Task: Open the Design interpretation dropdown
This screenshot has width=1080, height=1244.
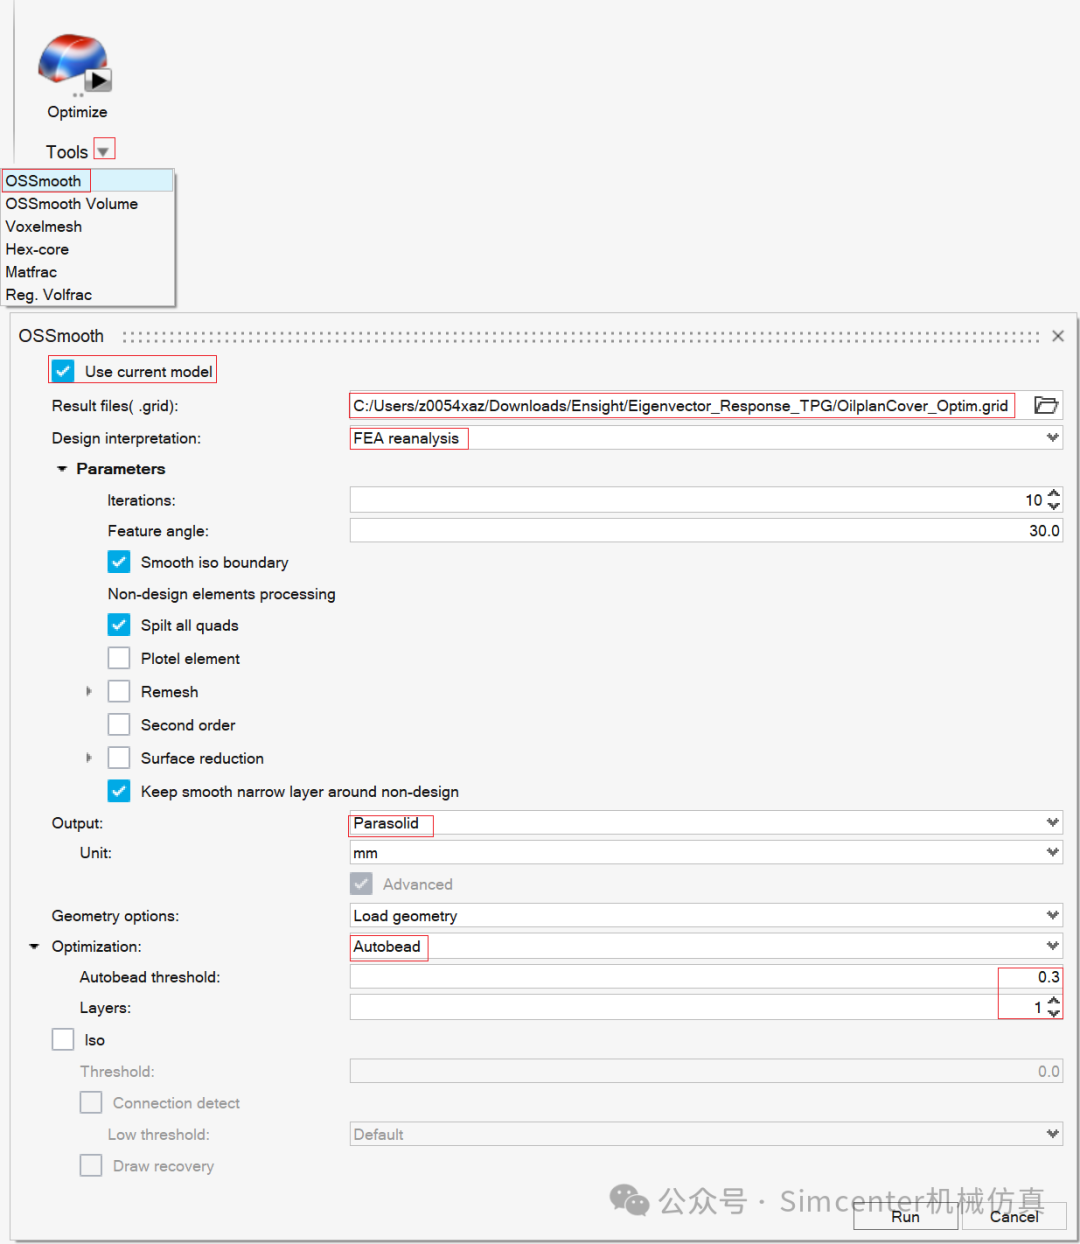Action: 706,438
